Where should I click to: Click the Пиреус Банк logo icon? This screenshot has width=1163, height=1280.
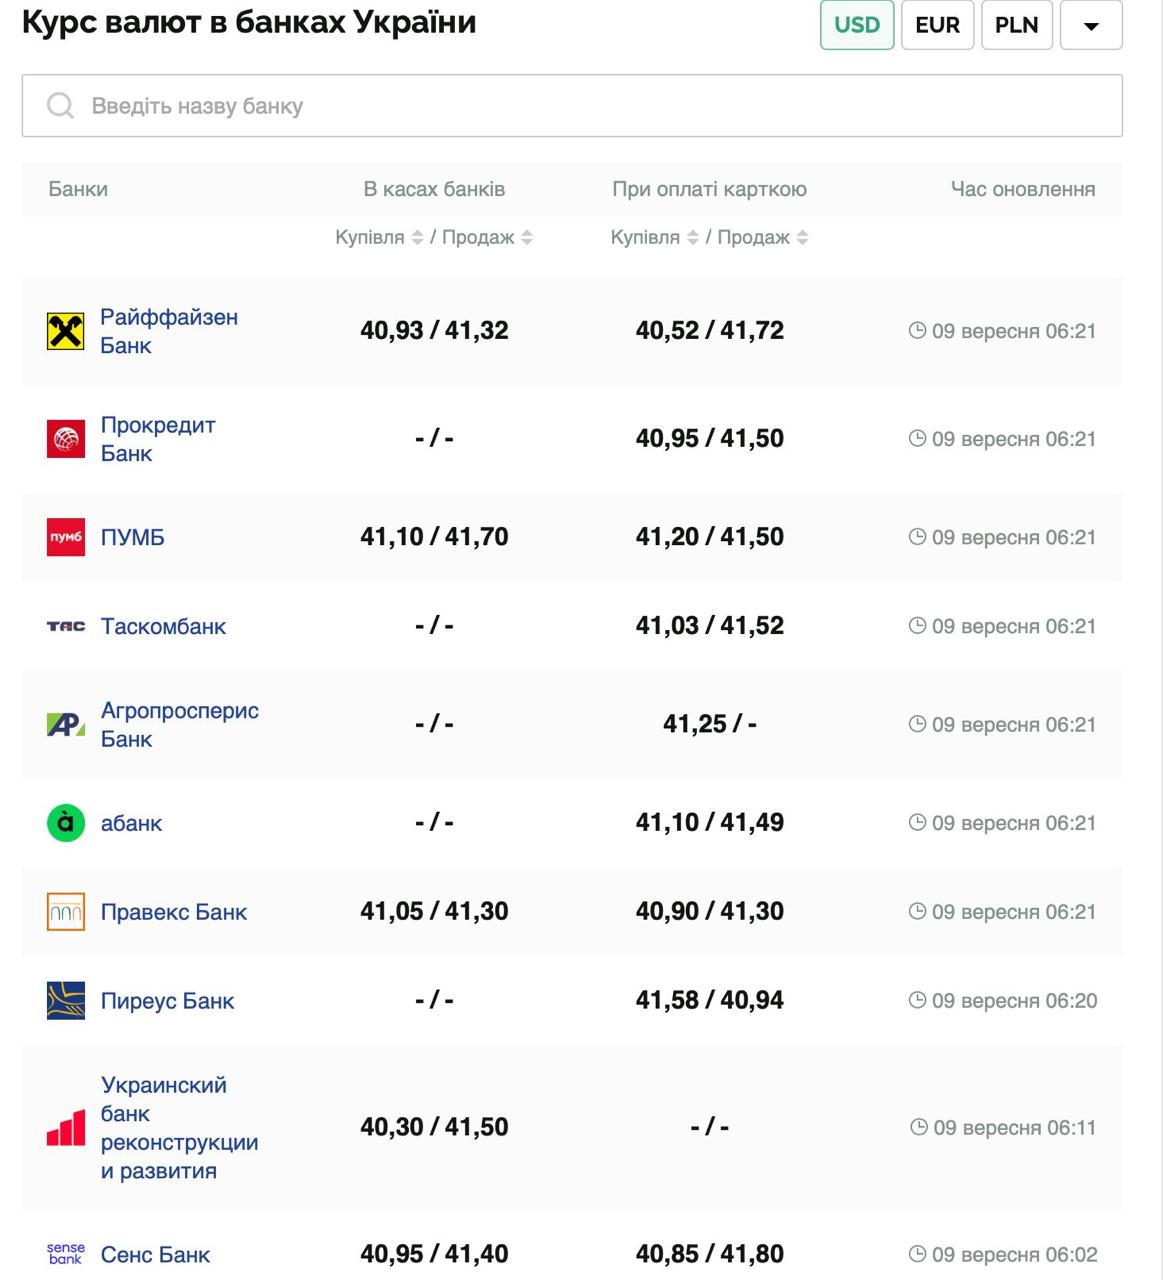pyautogui.click(x=66, y=1001)
